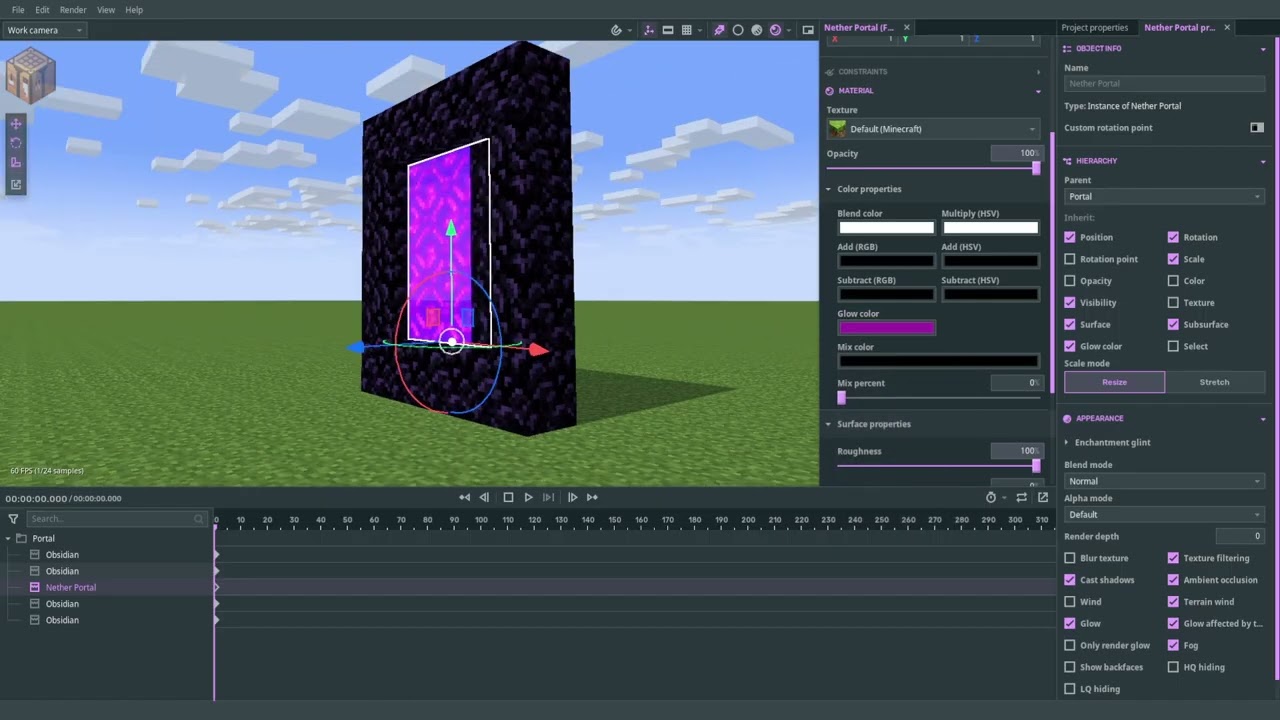This screenshot has height=720, width=1280.
Task: Switch to textured shaded view icon
Action: pyautogui.click(x=757, y=30)
